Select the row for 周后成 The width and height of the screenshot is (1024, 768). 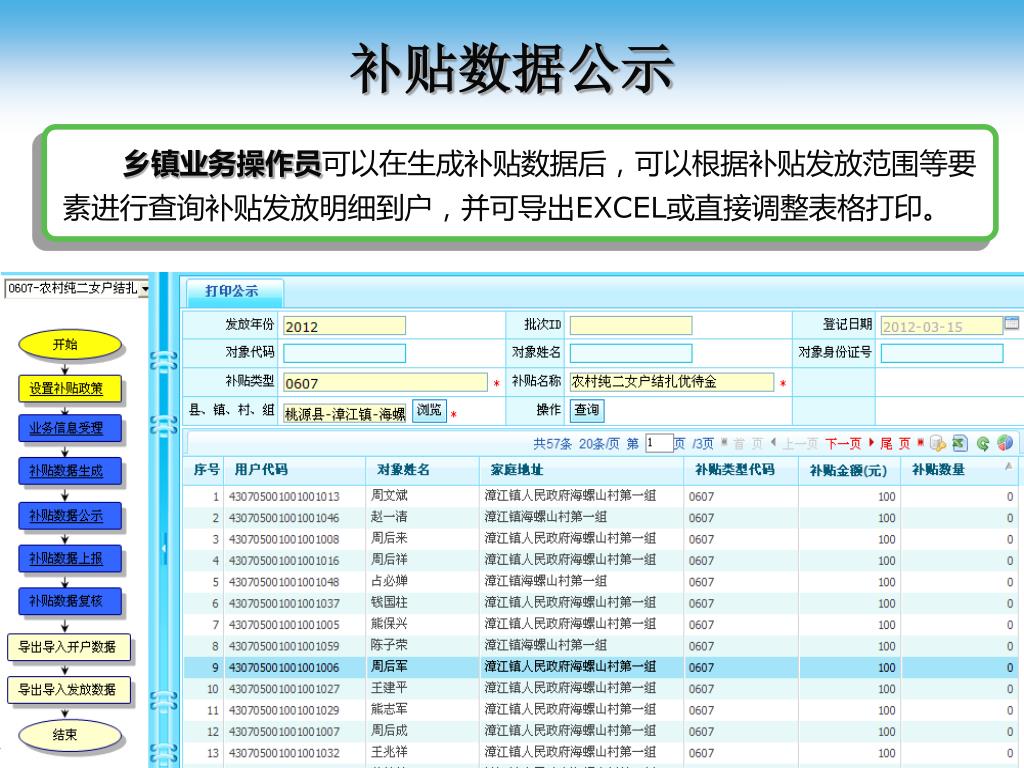click(x=601, y=731)
